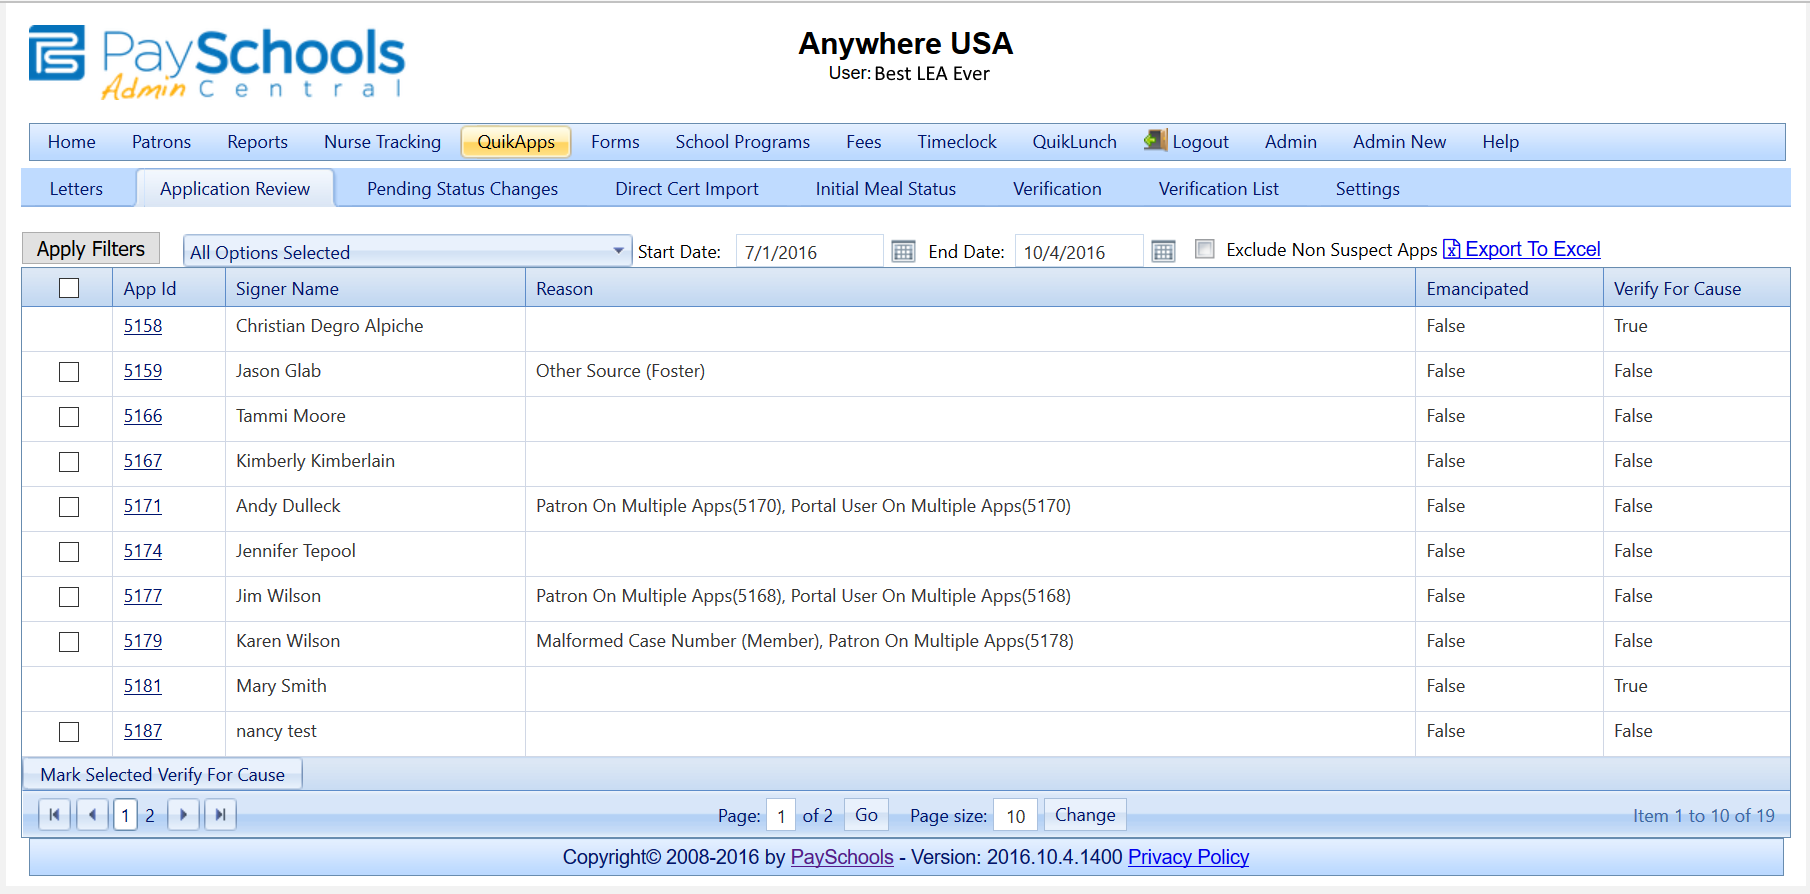Sort by Verify For Cause header
The image size is (1810, 894).
pos(1677,289)
